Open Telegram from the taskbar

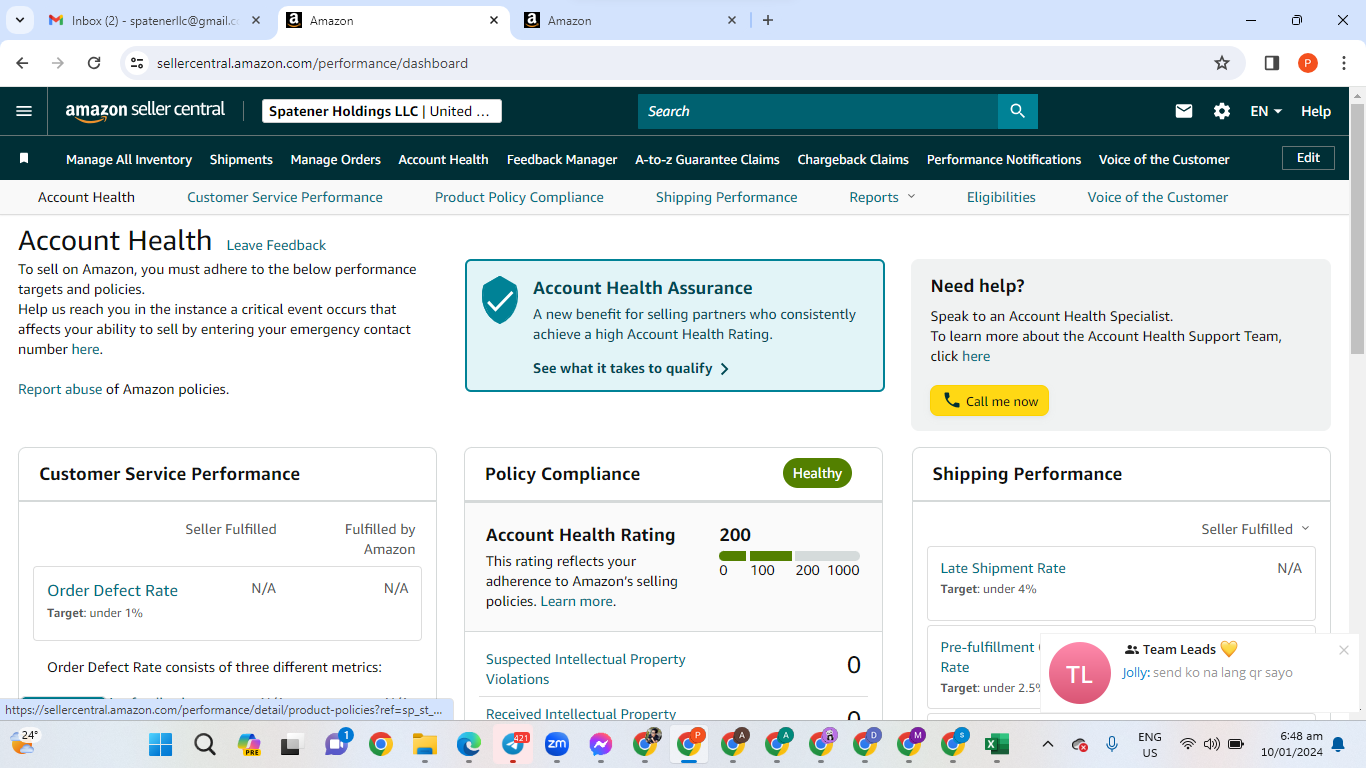click(512, 744)
